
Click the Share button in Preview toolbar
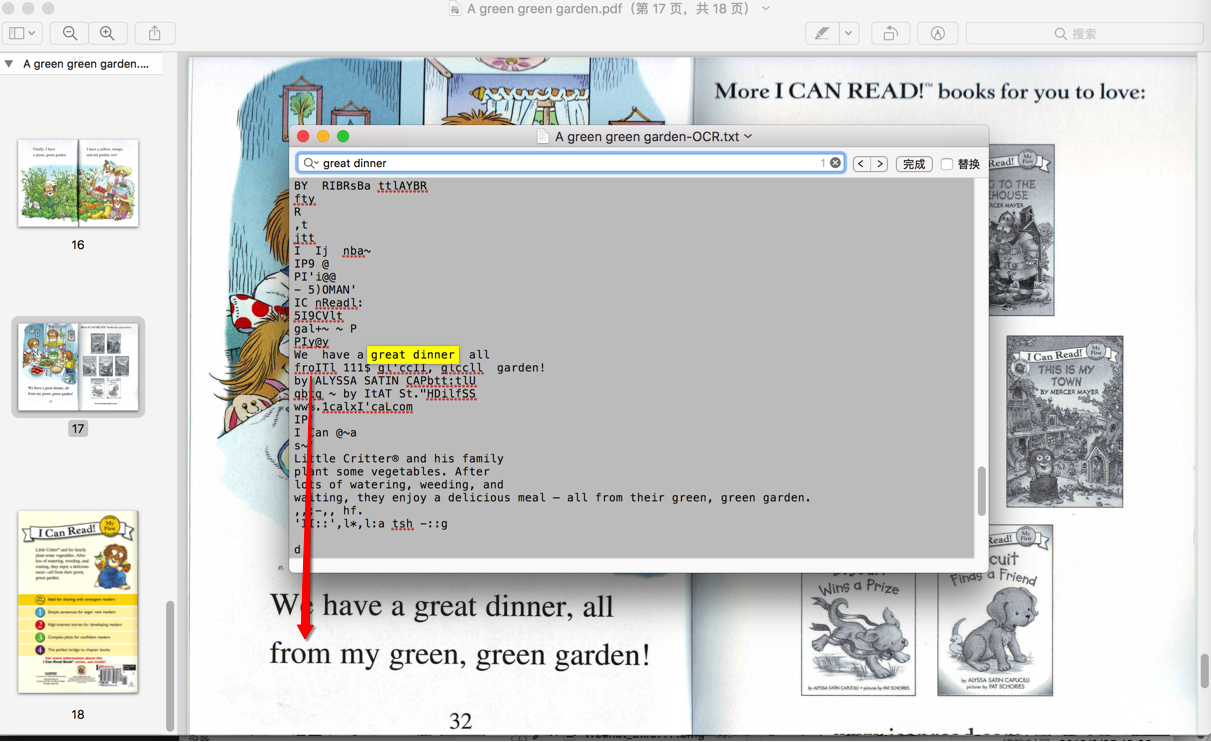[x=155, y=33]
